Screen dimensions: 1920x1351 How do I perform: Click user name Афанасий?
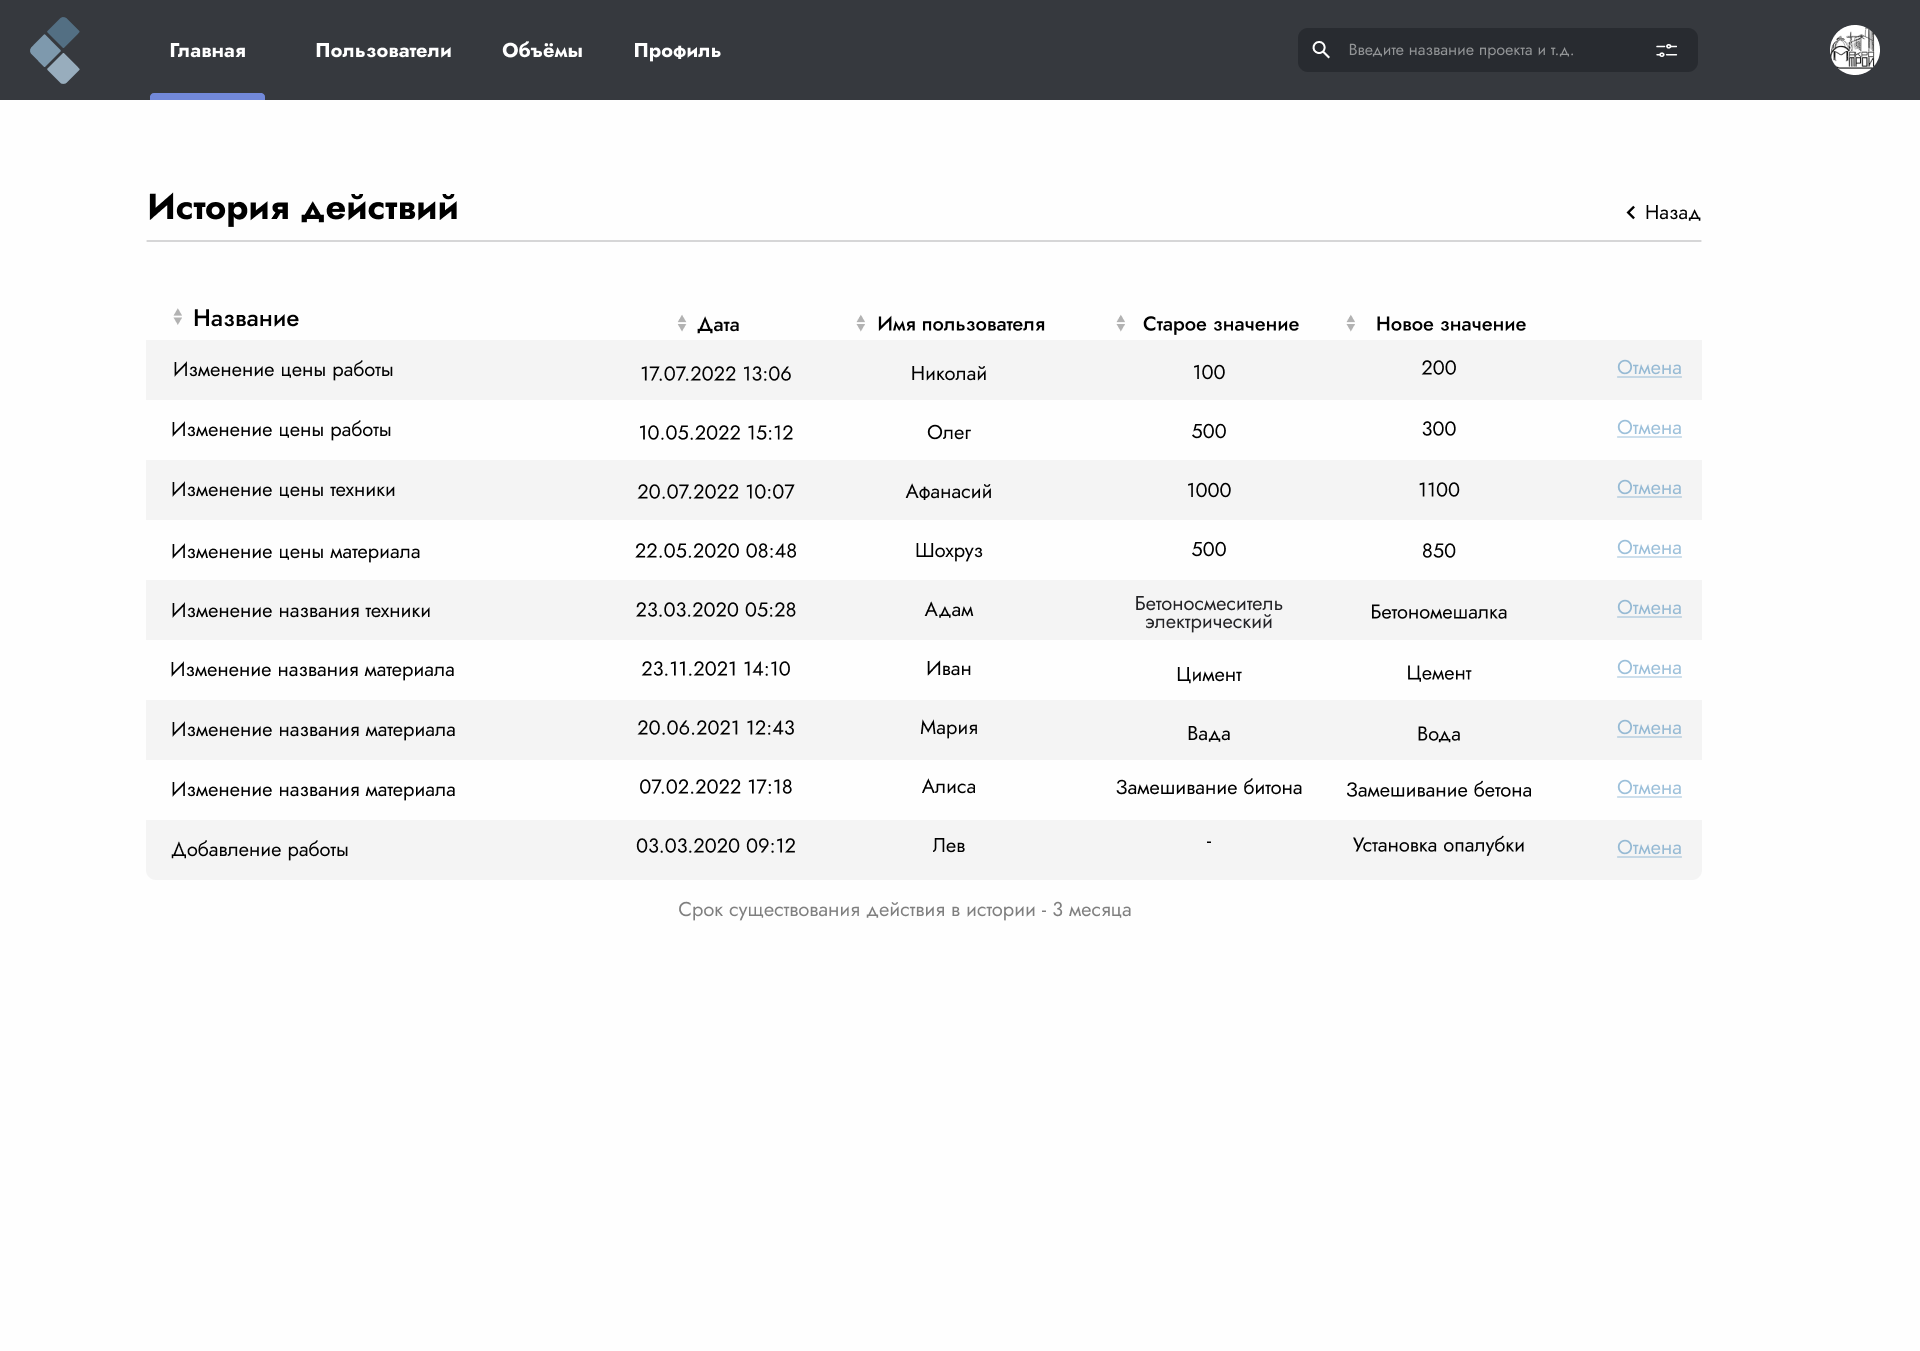coord(949,492)
